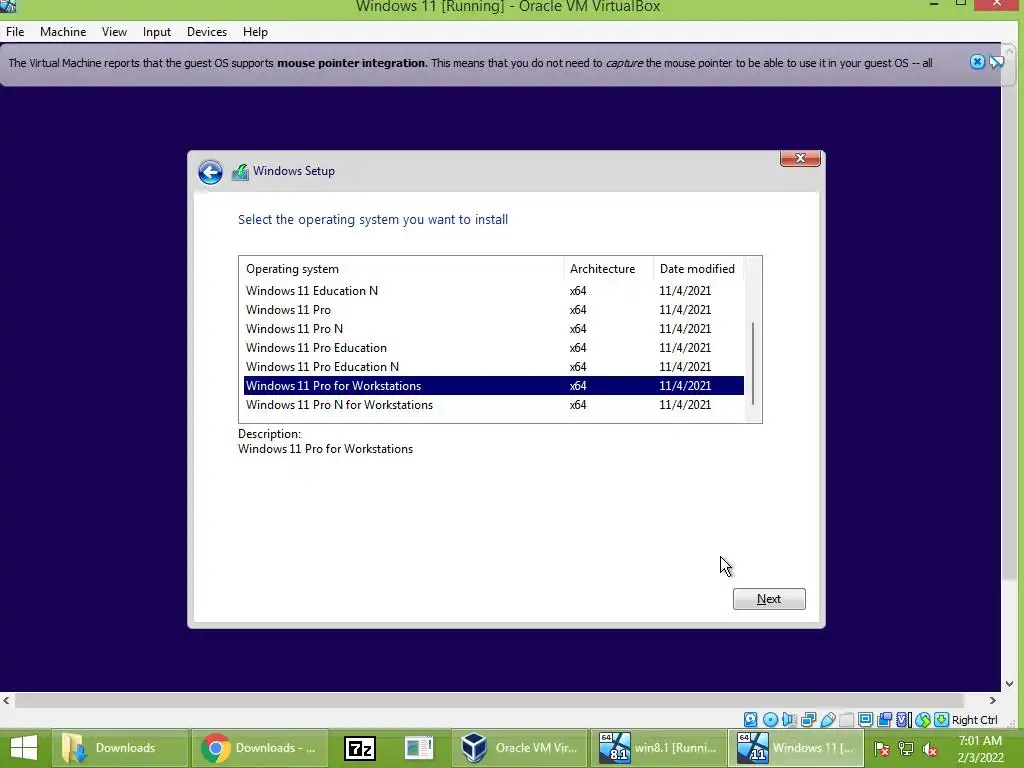The image size is (1024, 768).
Task: Click the mouse integration status icon
Action: click(923, 720)
